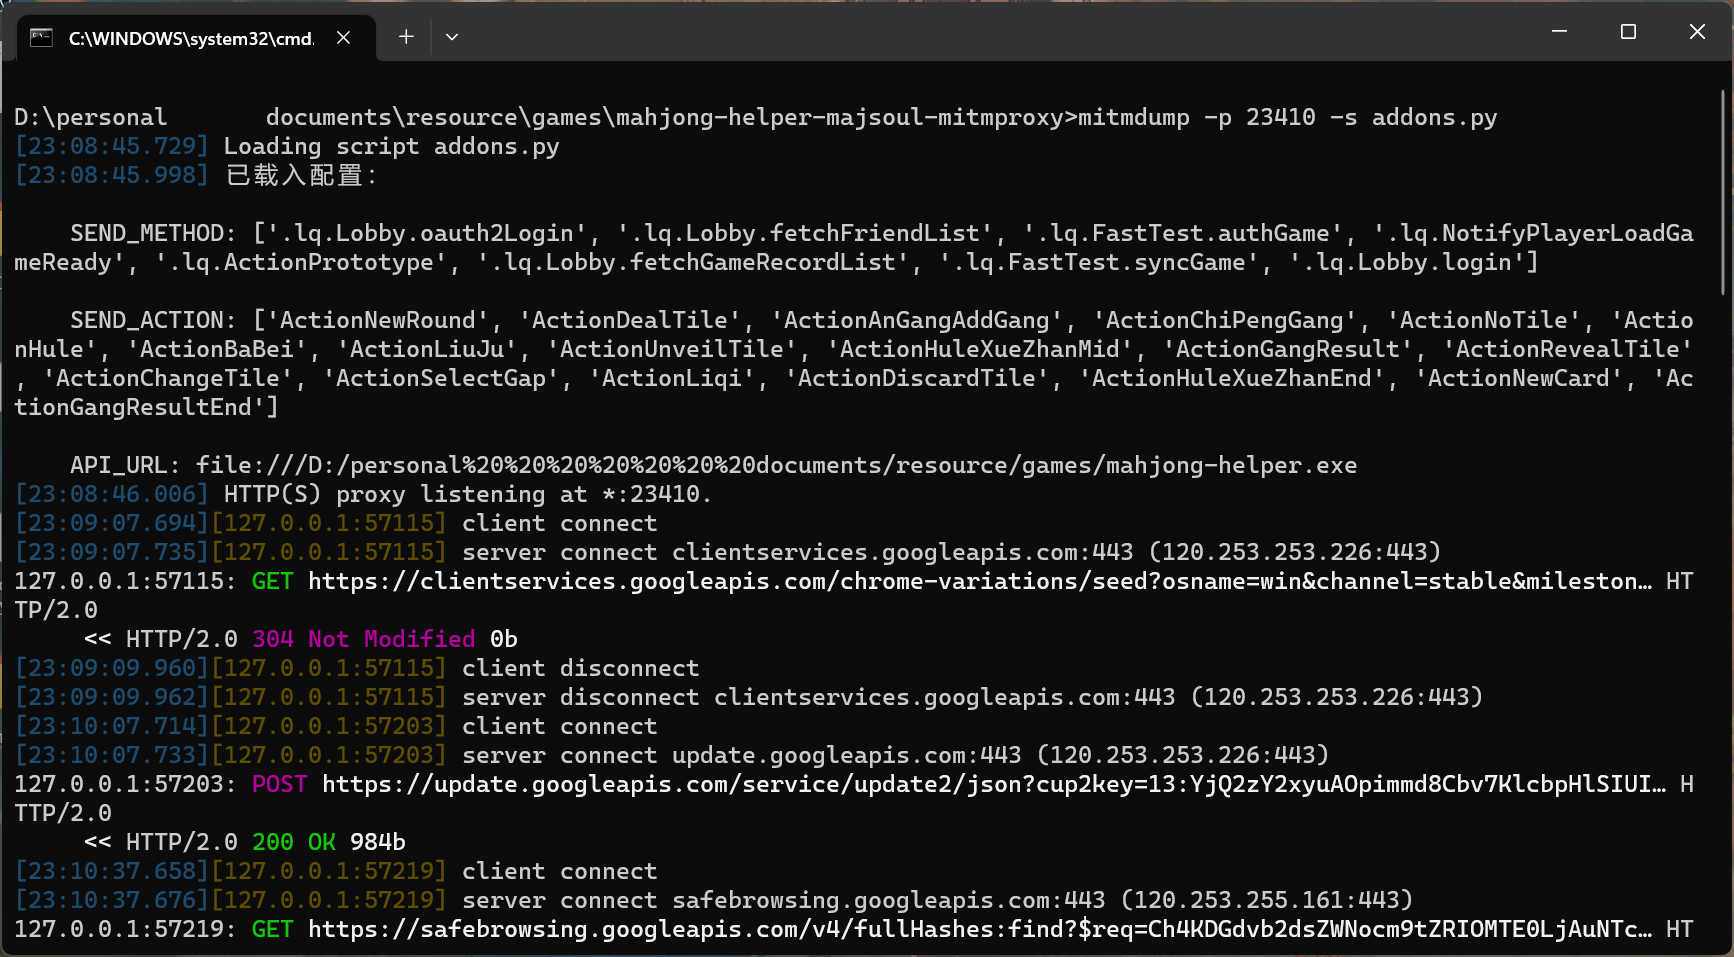Select the C:\WINDOWS\system32\cmd tab
This screenshot has height=957, width=1734.
[190, 39]
